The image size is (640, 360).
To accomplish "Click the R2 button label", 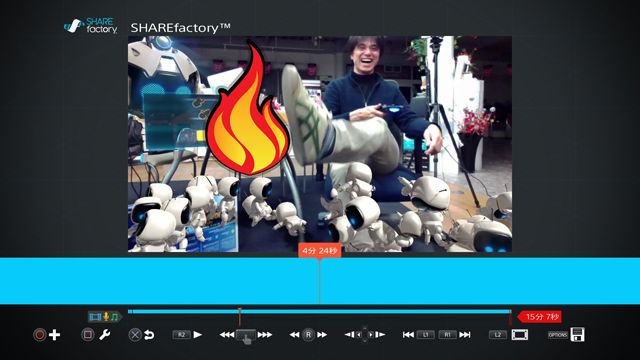I will pos(182,335).
